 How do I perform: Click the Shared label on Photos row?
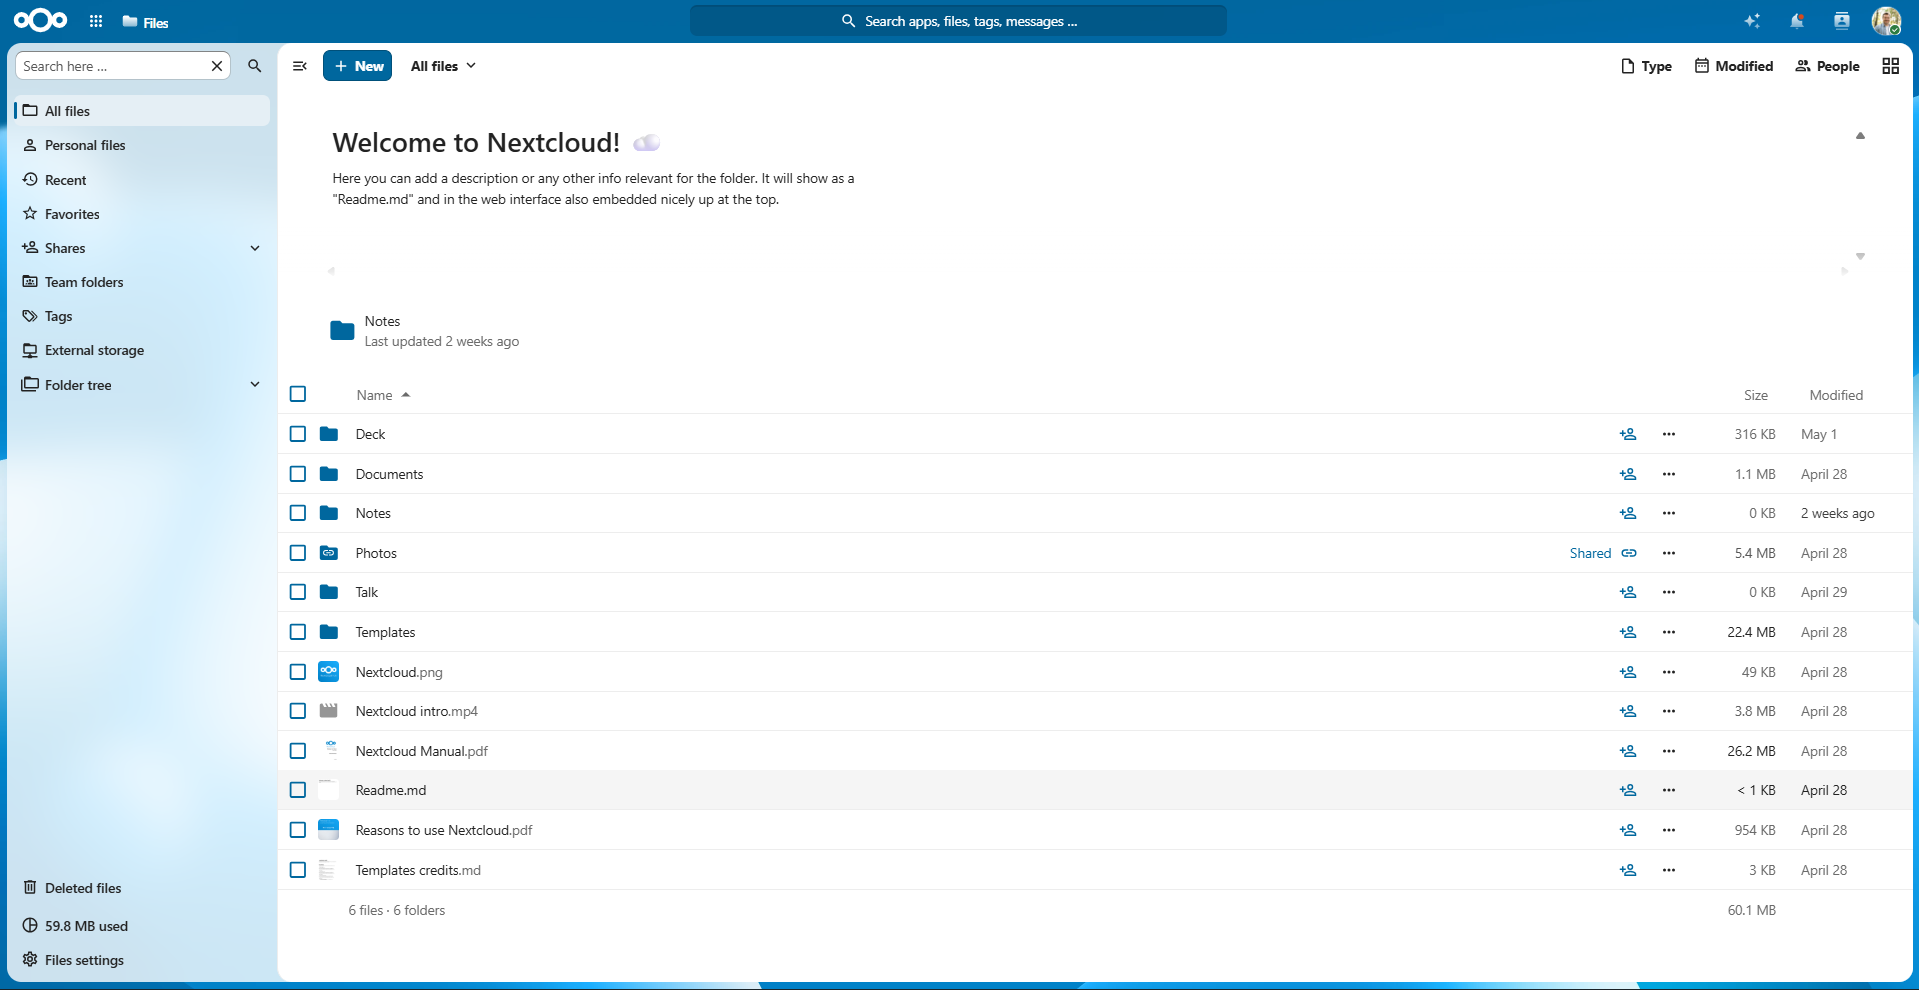[x=1590, y=553]
